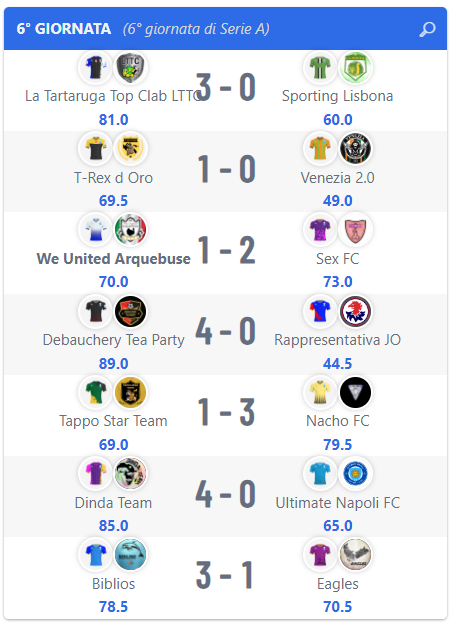Select Eagles team purple jersey icon
This screenshot has height=623, width=454.
[x=320, y=555]
